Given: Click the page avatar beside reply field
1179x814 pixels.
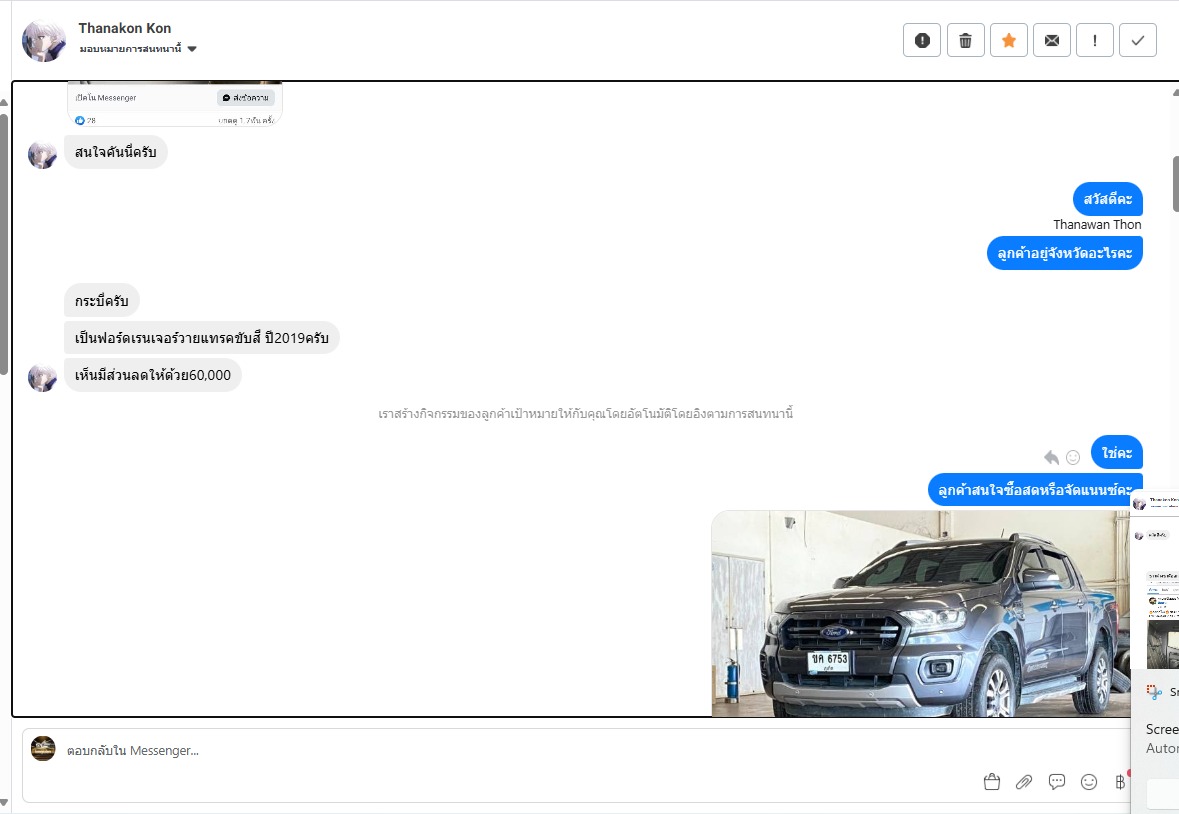Looking at the screenshot, I should pos(43,749).
